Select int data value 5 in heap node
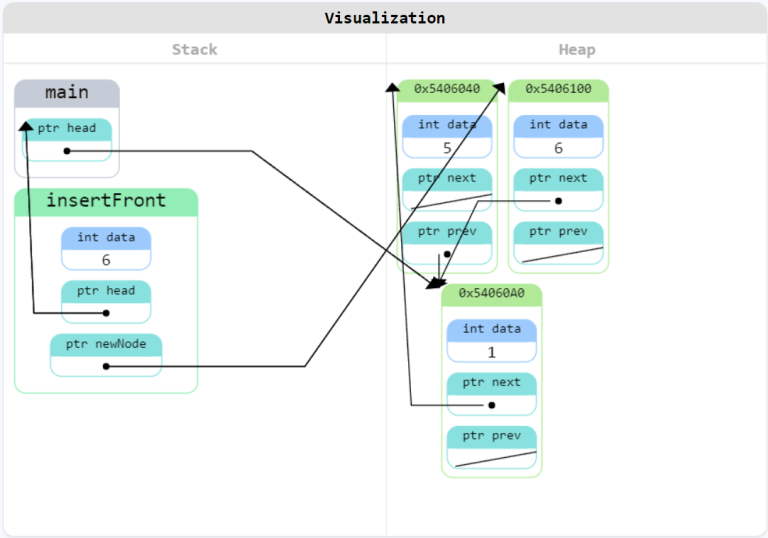This screenshot has width=768, height=538. [447, 148]
